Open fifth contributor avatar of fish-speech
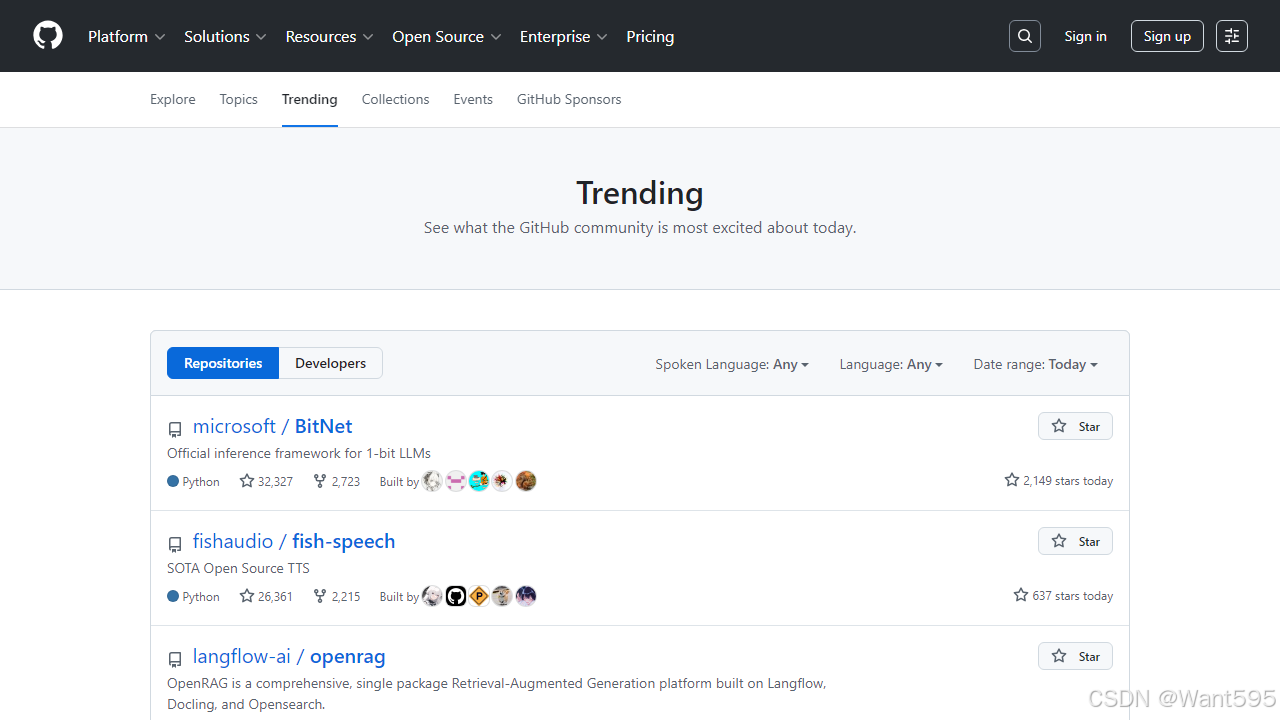The image size is (1280, 720). (526, 596)
